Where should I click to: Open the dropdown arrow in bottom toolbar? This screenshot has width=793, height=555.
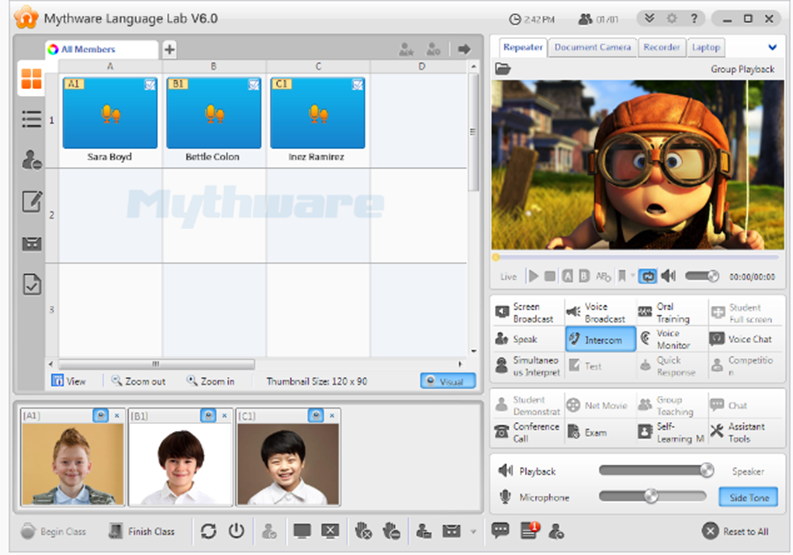point(472,531)
